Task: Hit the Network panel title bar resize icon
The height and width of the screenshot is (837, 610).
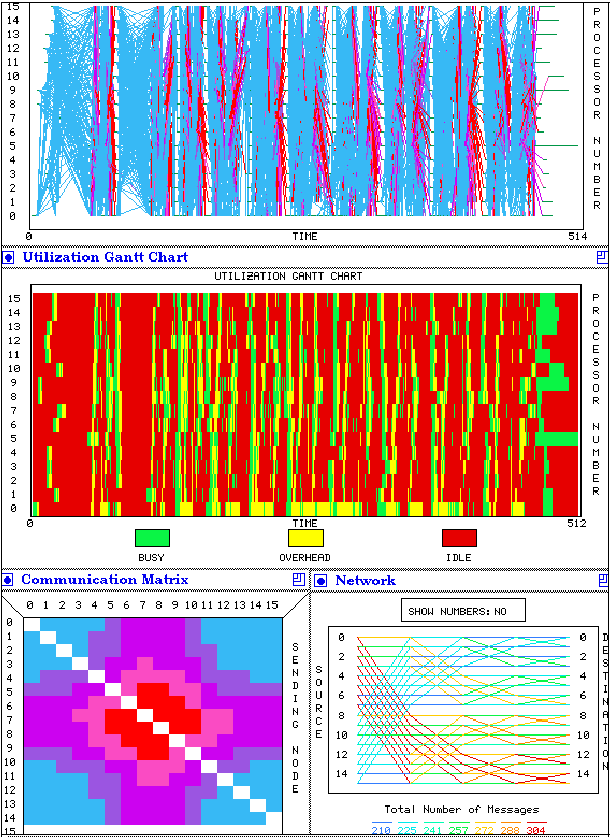Action: pos(601,579)
